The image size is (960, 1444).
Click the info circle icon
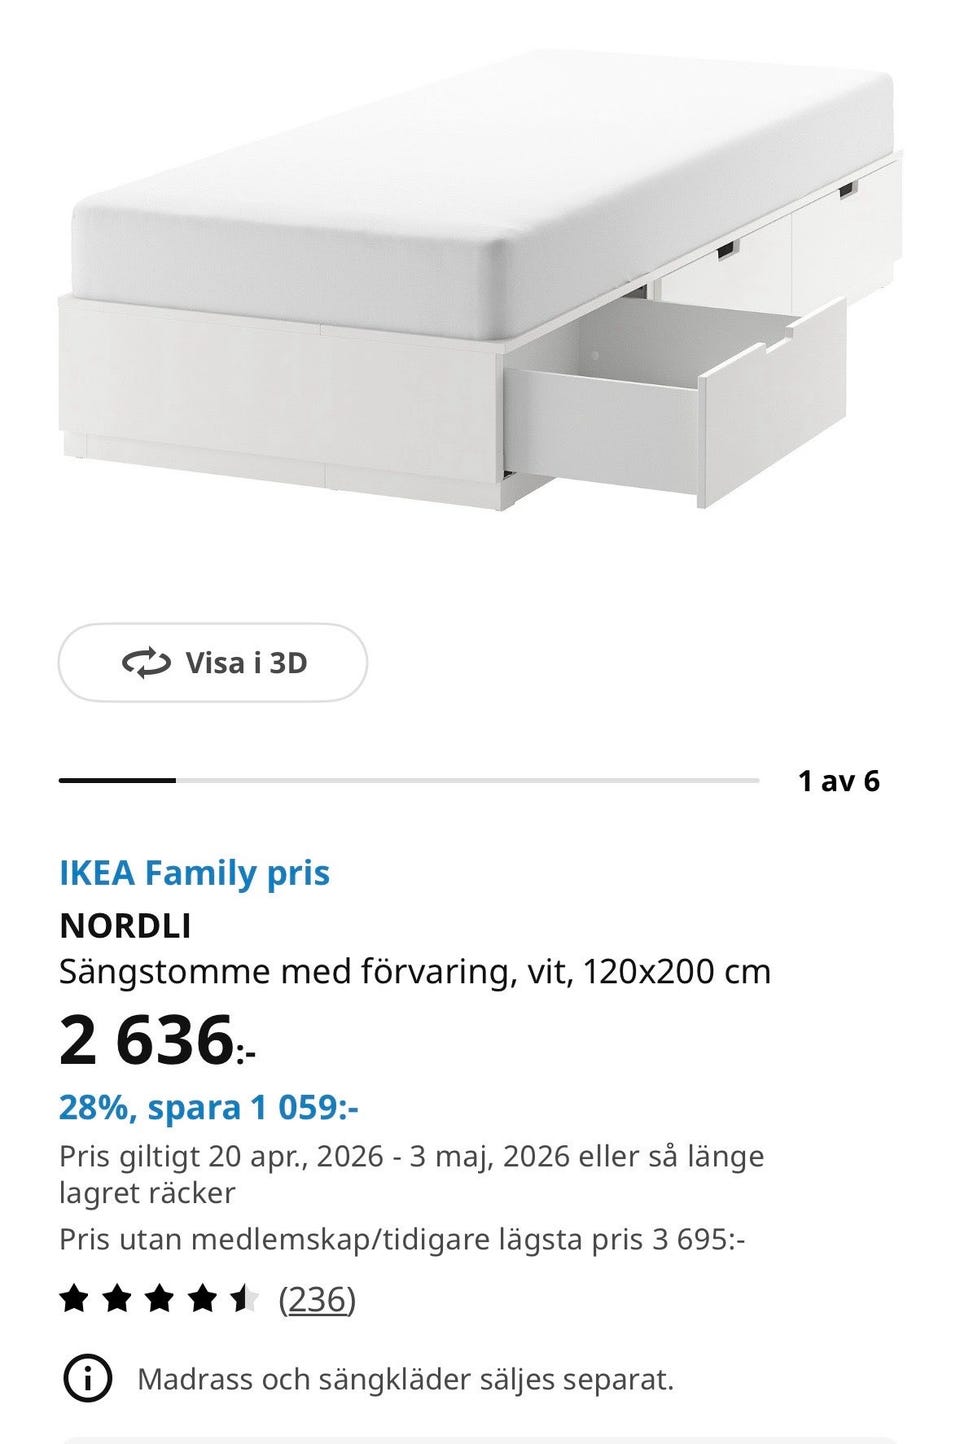pyautogui.click(x=87, y=1380)
